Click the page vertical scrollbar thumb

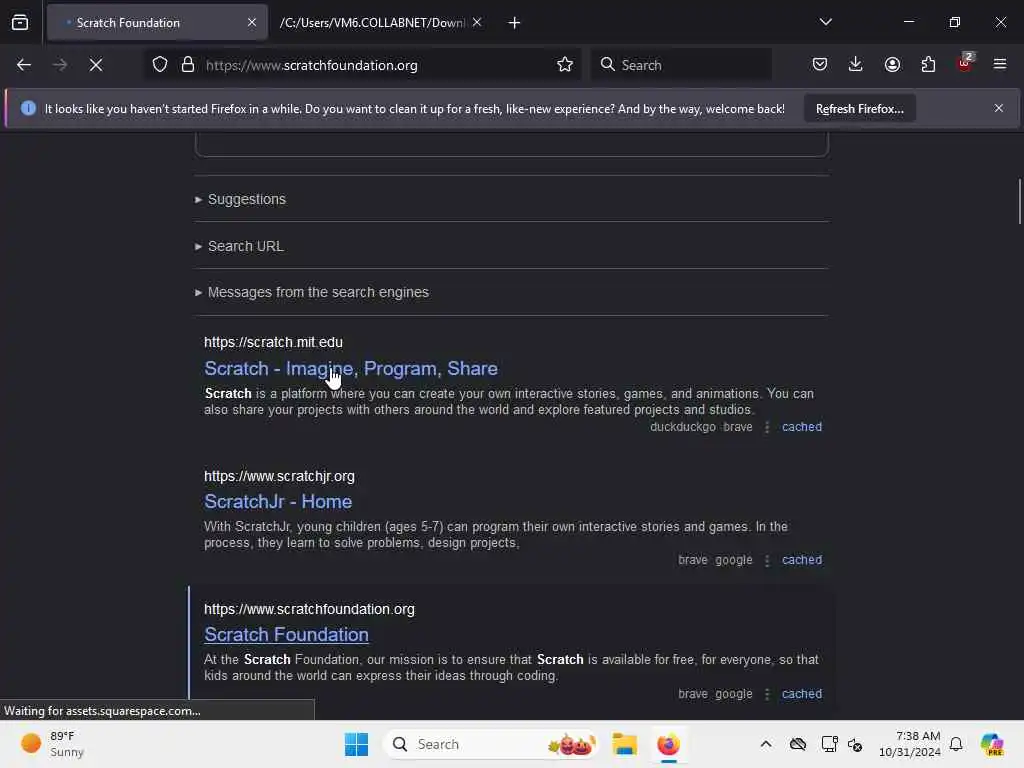coord(1019,202)
